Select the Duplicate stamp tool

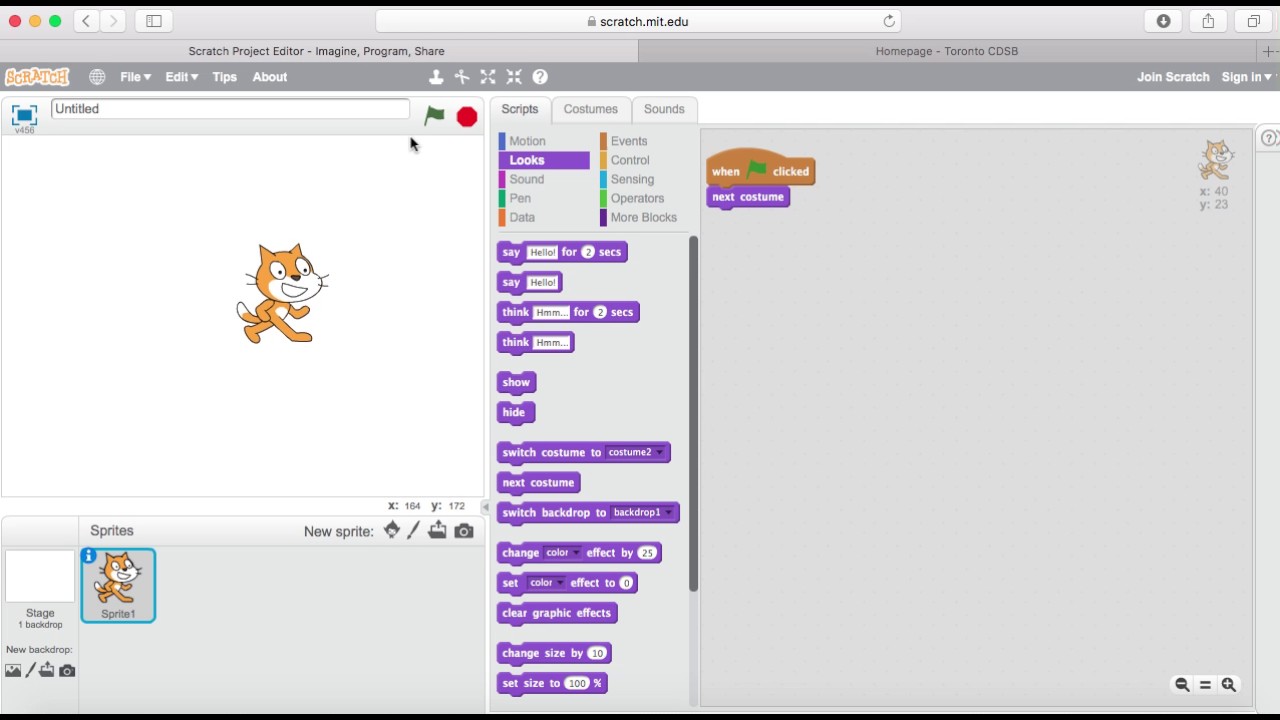(436, 77)
